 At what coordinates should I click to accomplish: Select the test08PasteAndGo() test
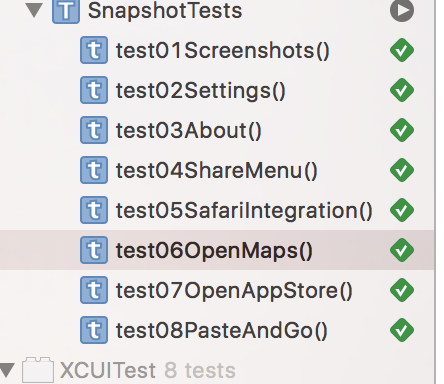point(217,330)
